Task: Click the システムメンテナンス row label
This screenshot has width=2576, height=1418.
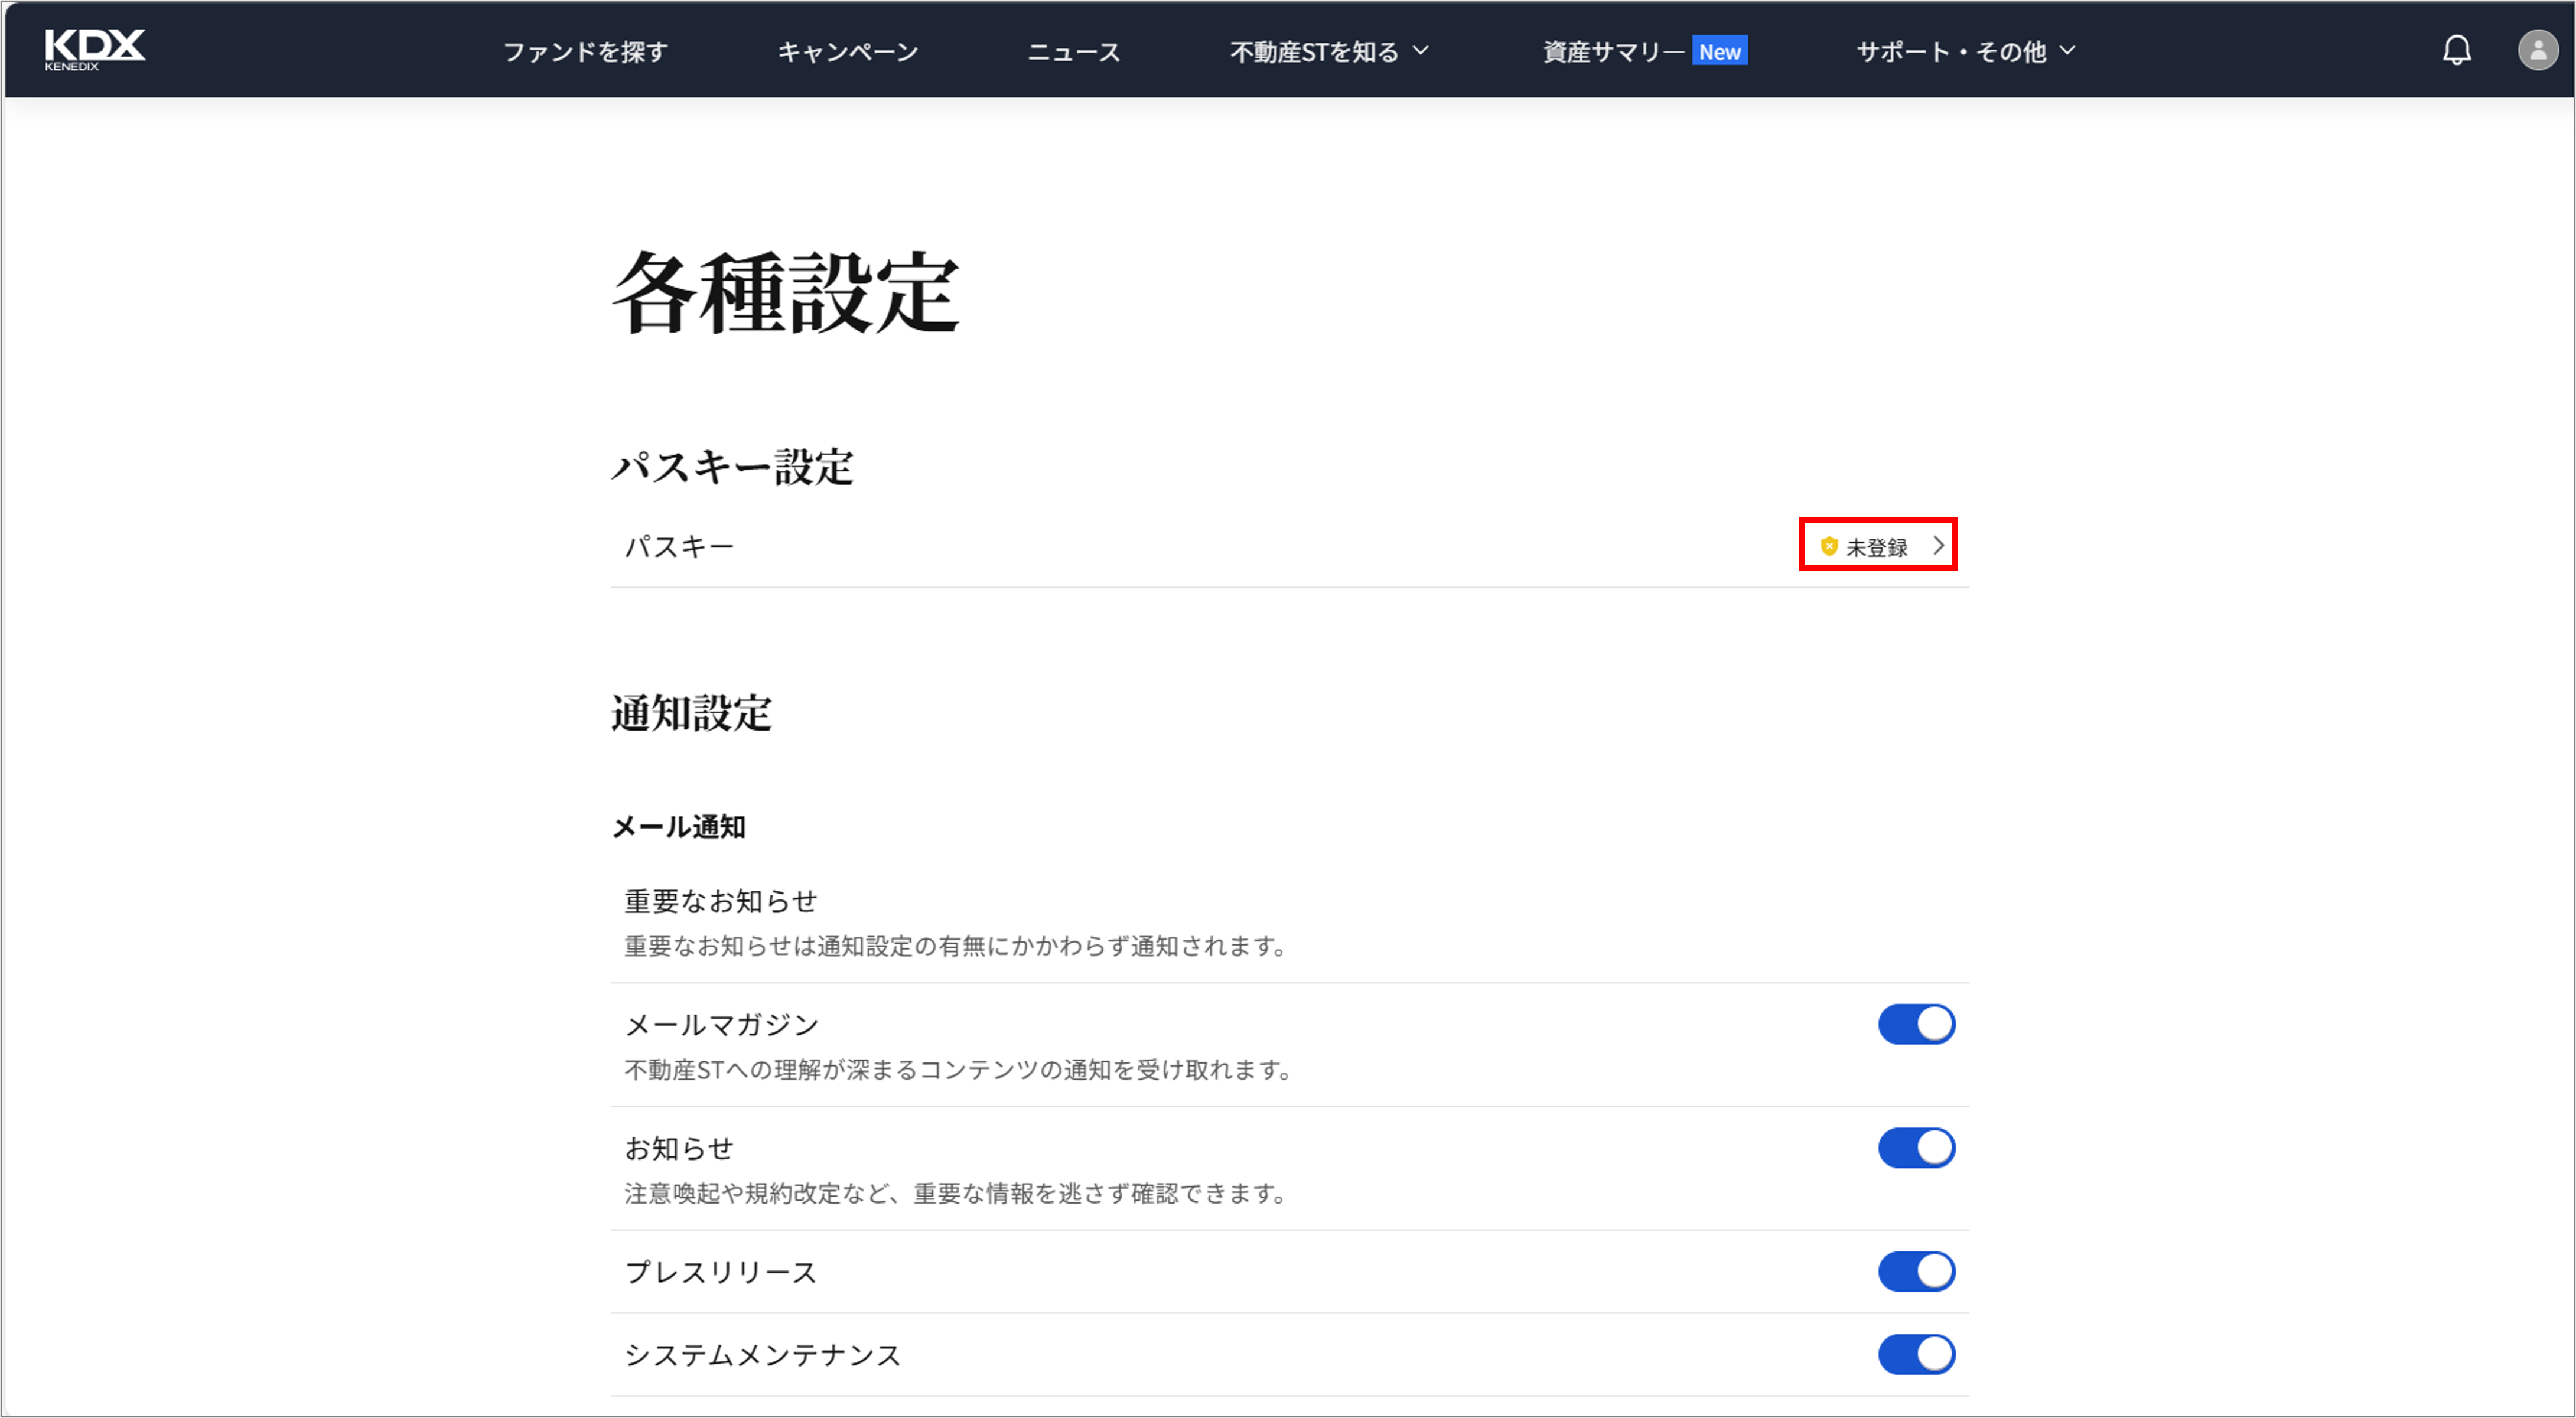Action: [762, 1356]
